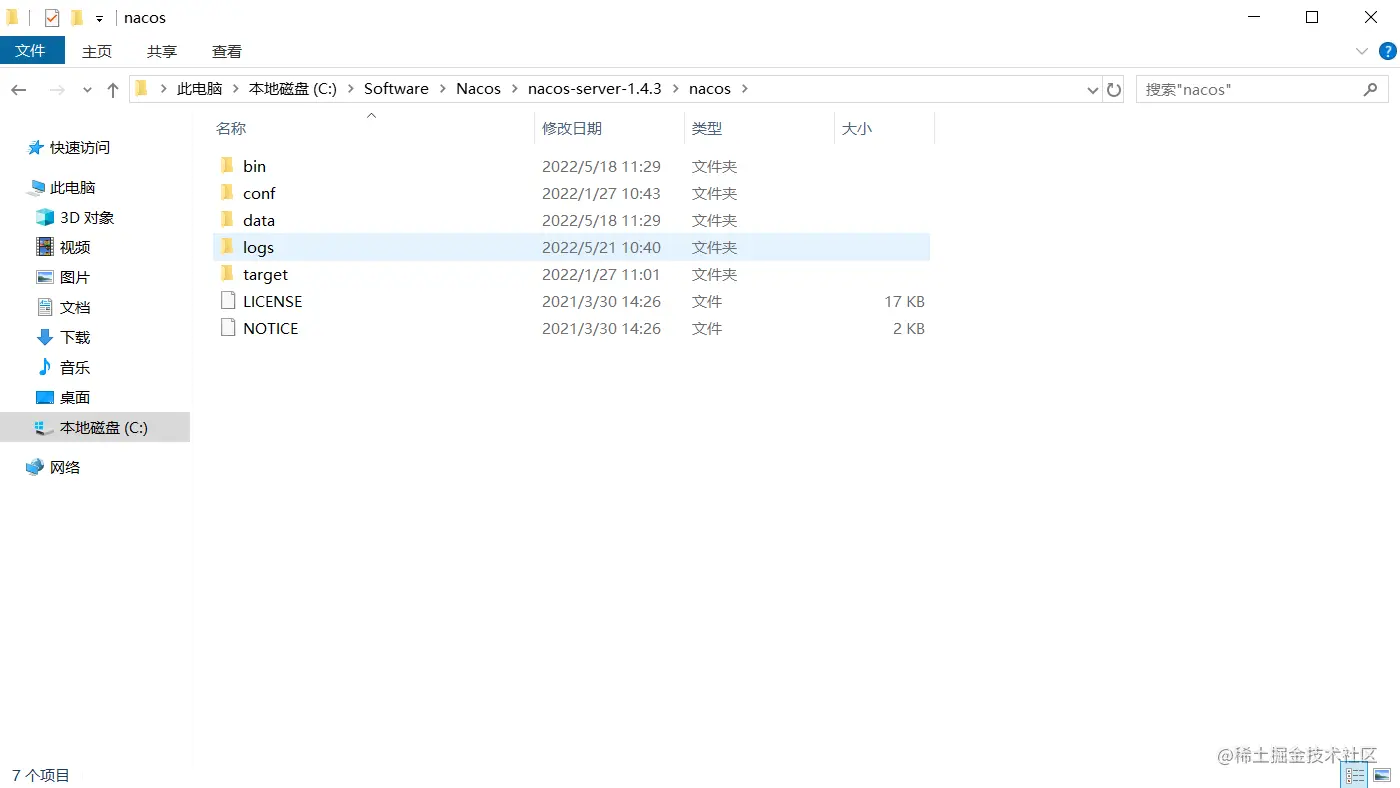Click the Documents (文档) icon in sidebar
This screenshot has height=788, width=1400.
[45, 307]
